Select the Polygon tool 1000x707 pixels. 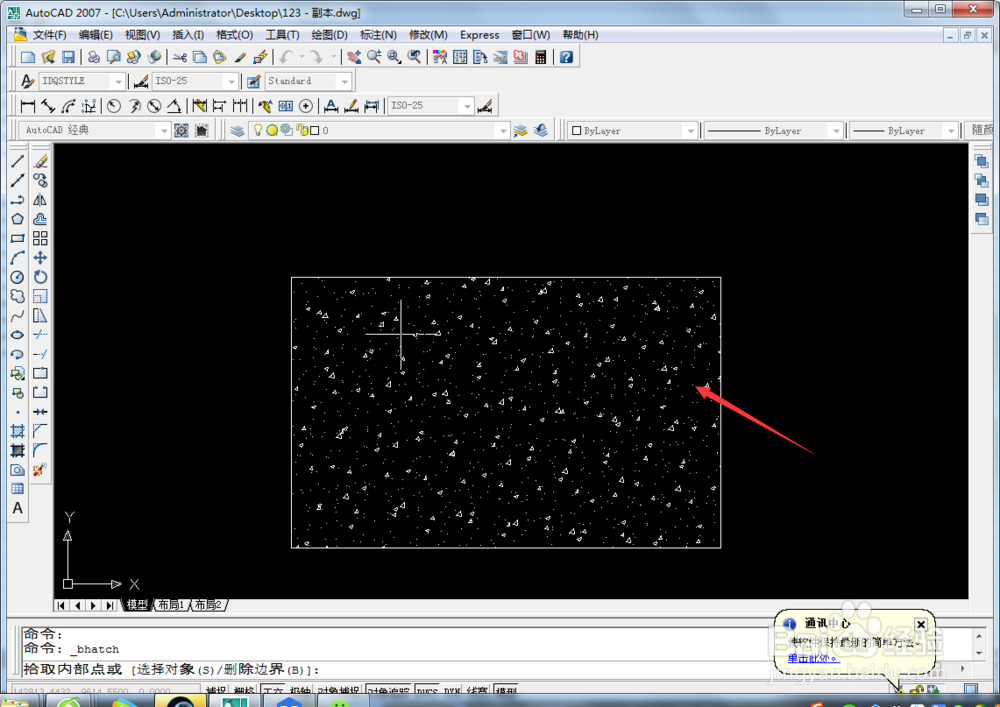17,219
